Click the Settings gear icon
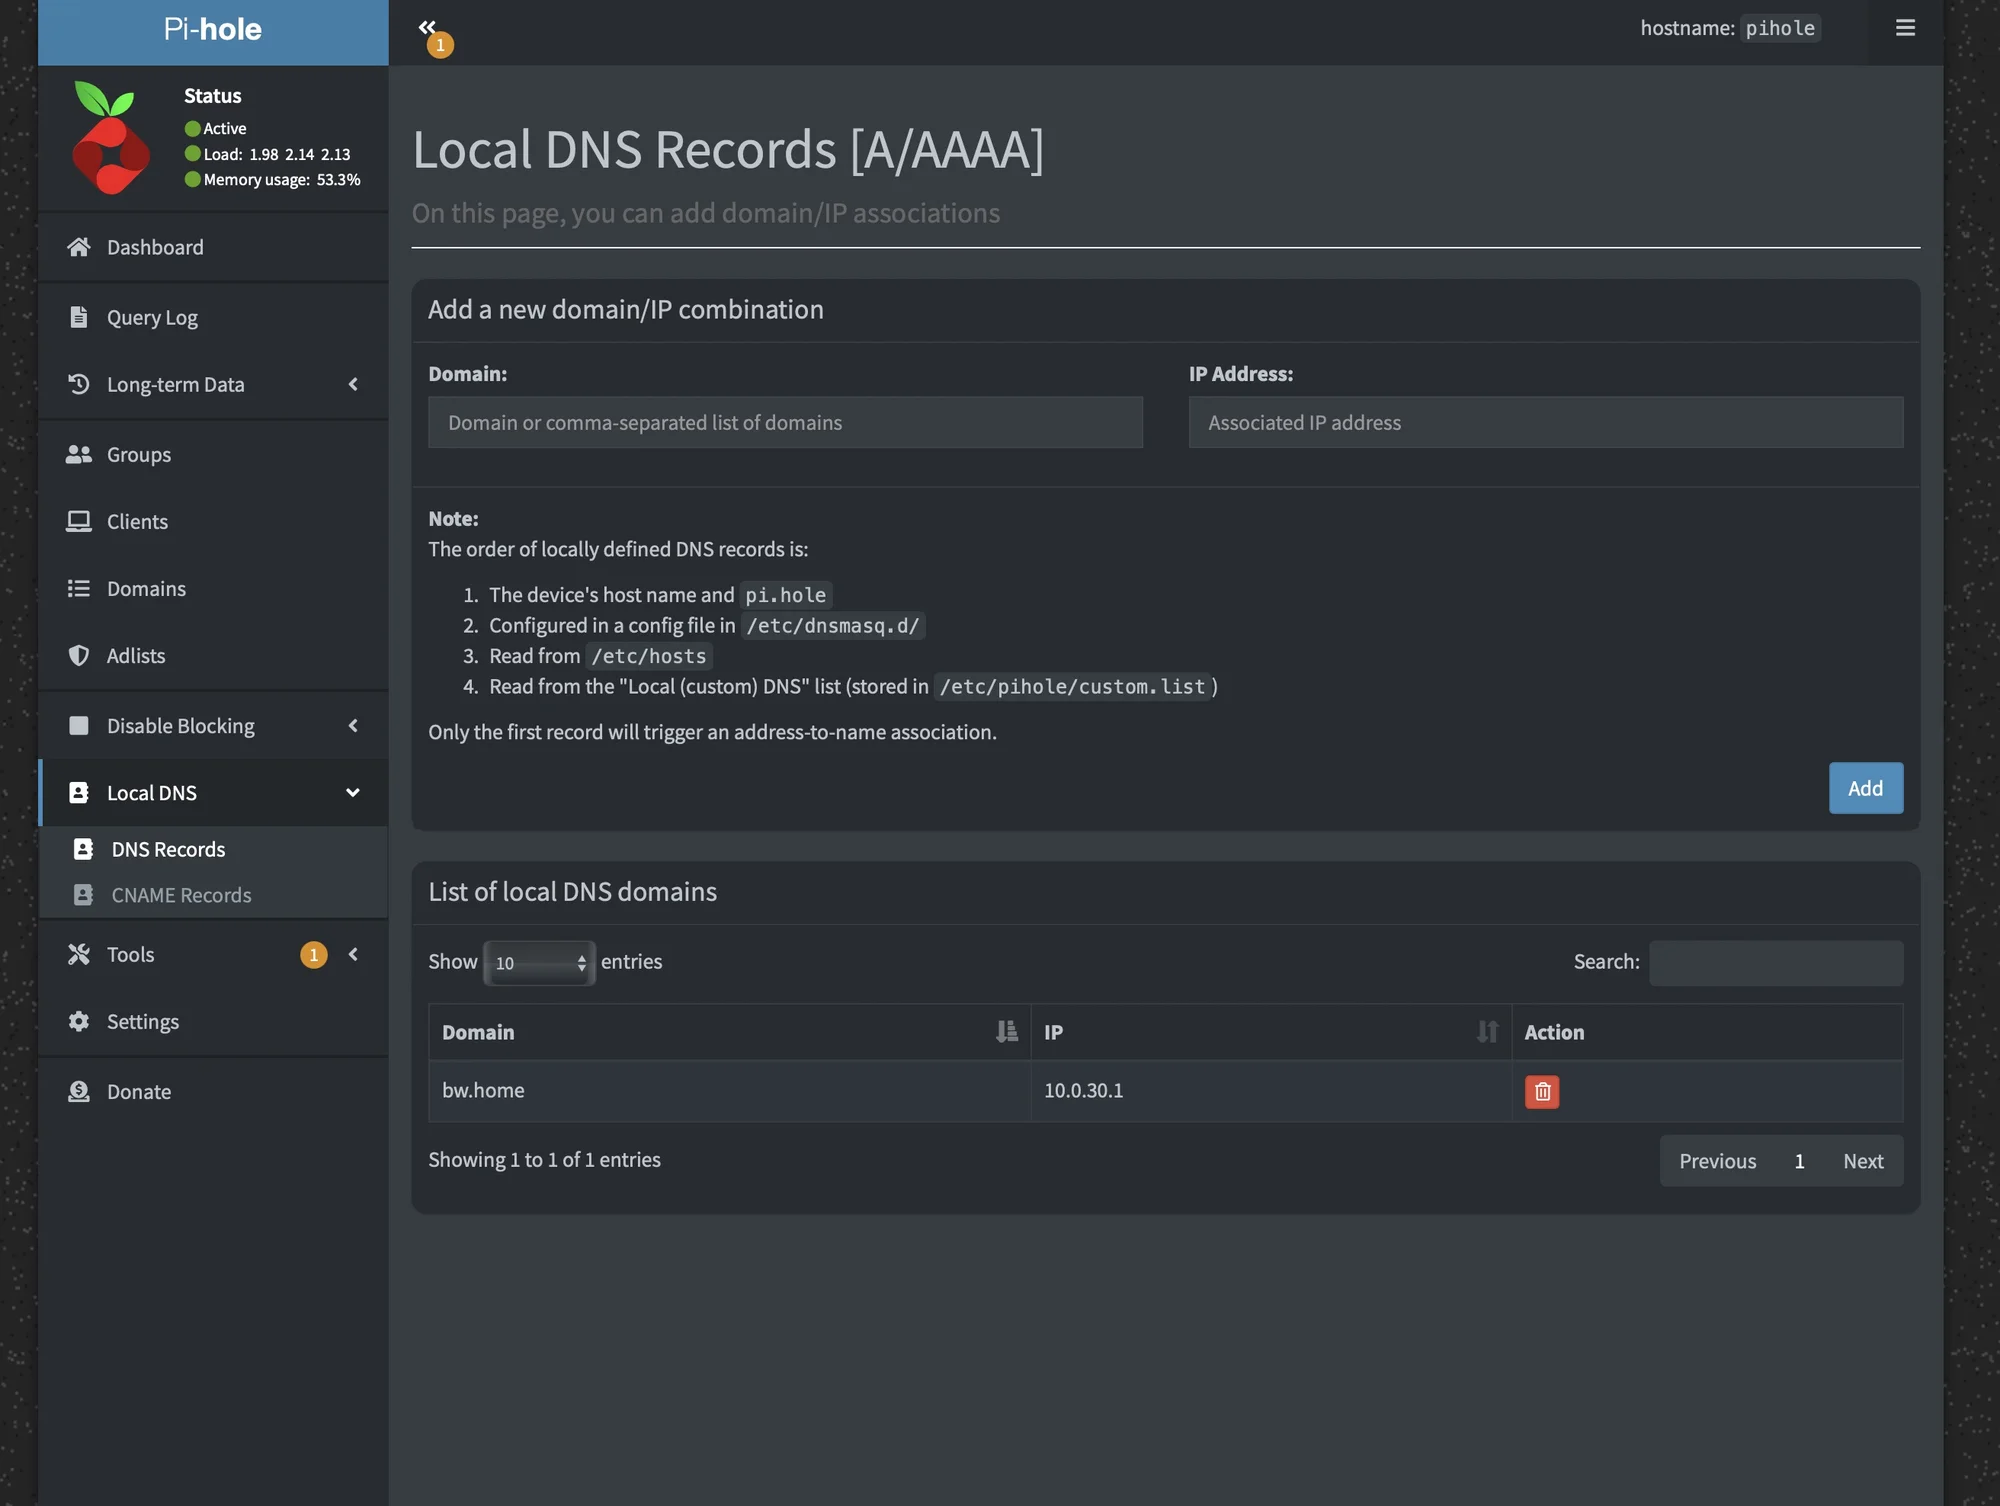The image size is (2000, 1506). [x=79, y=1021]
